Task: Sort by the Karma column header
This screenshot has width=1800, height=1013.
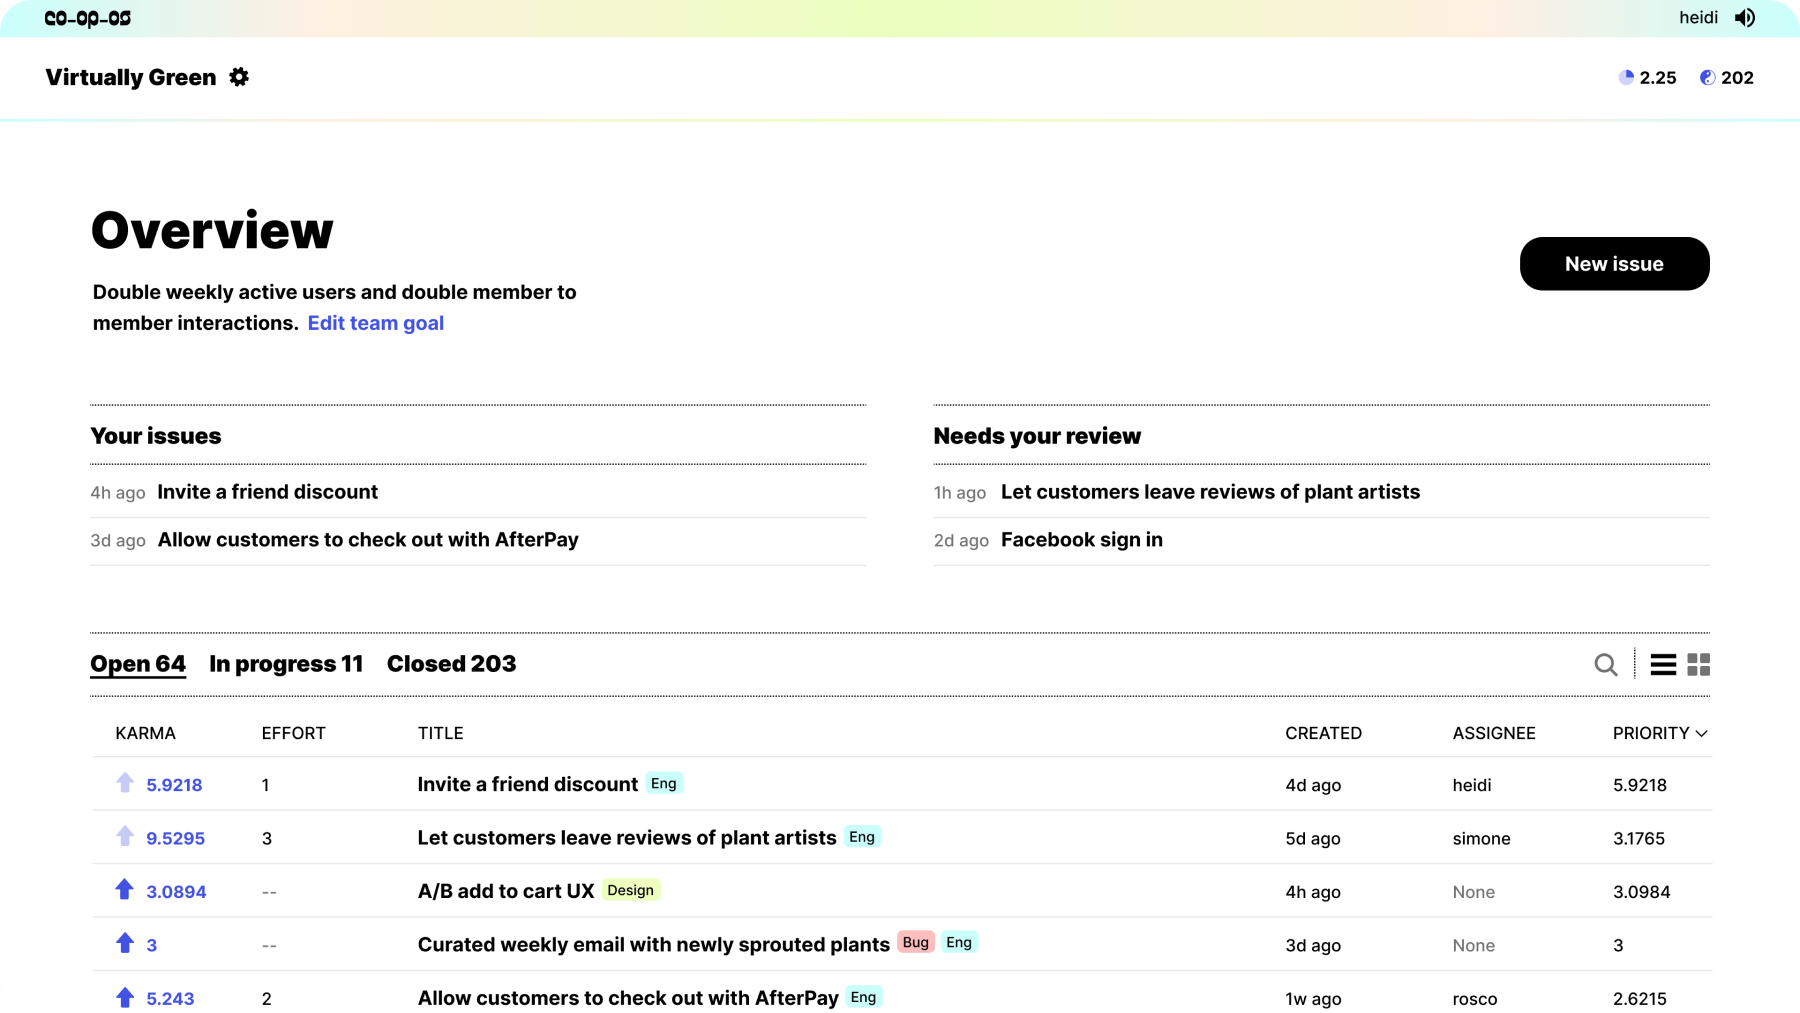Action: (x=145, y=733)
